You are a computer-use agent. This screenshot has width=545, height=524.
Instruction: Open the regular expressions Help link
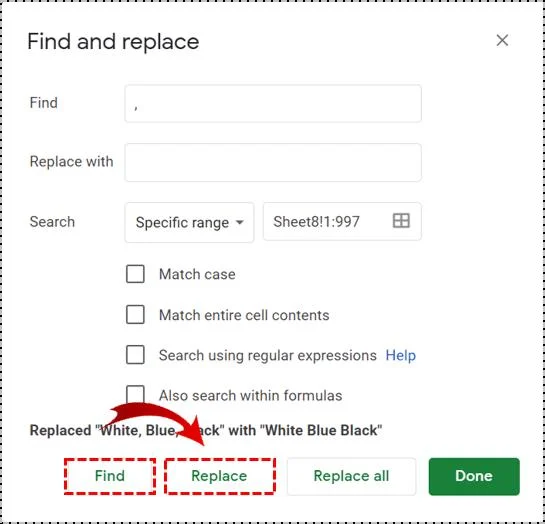(x=400, y=355)
